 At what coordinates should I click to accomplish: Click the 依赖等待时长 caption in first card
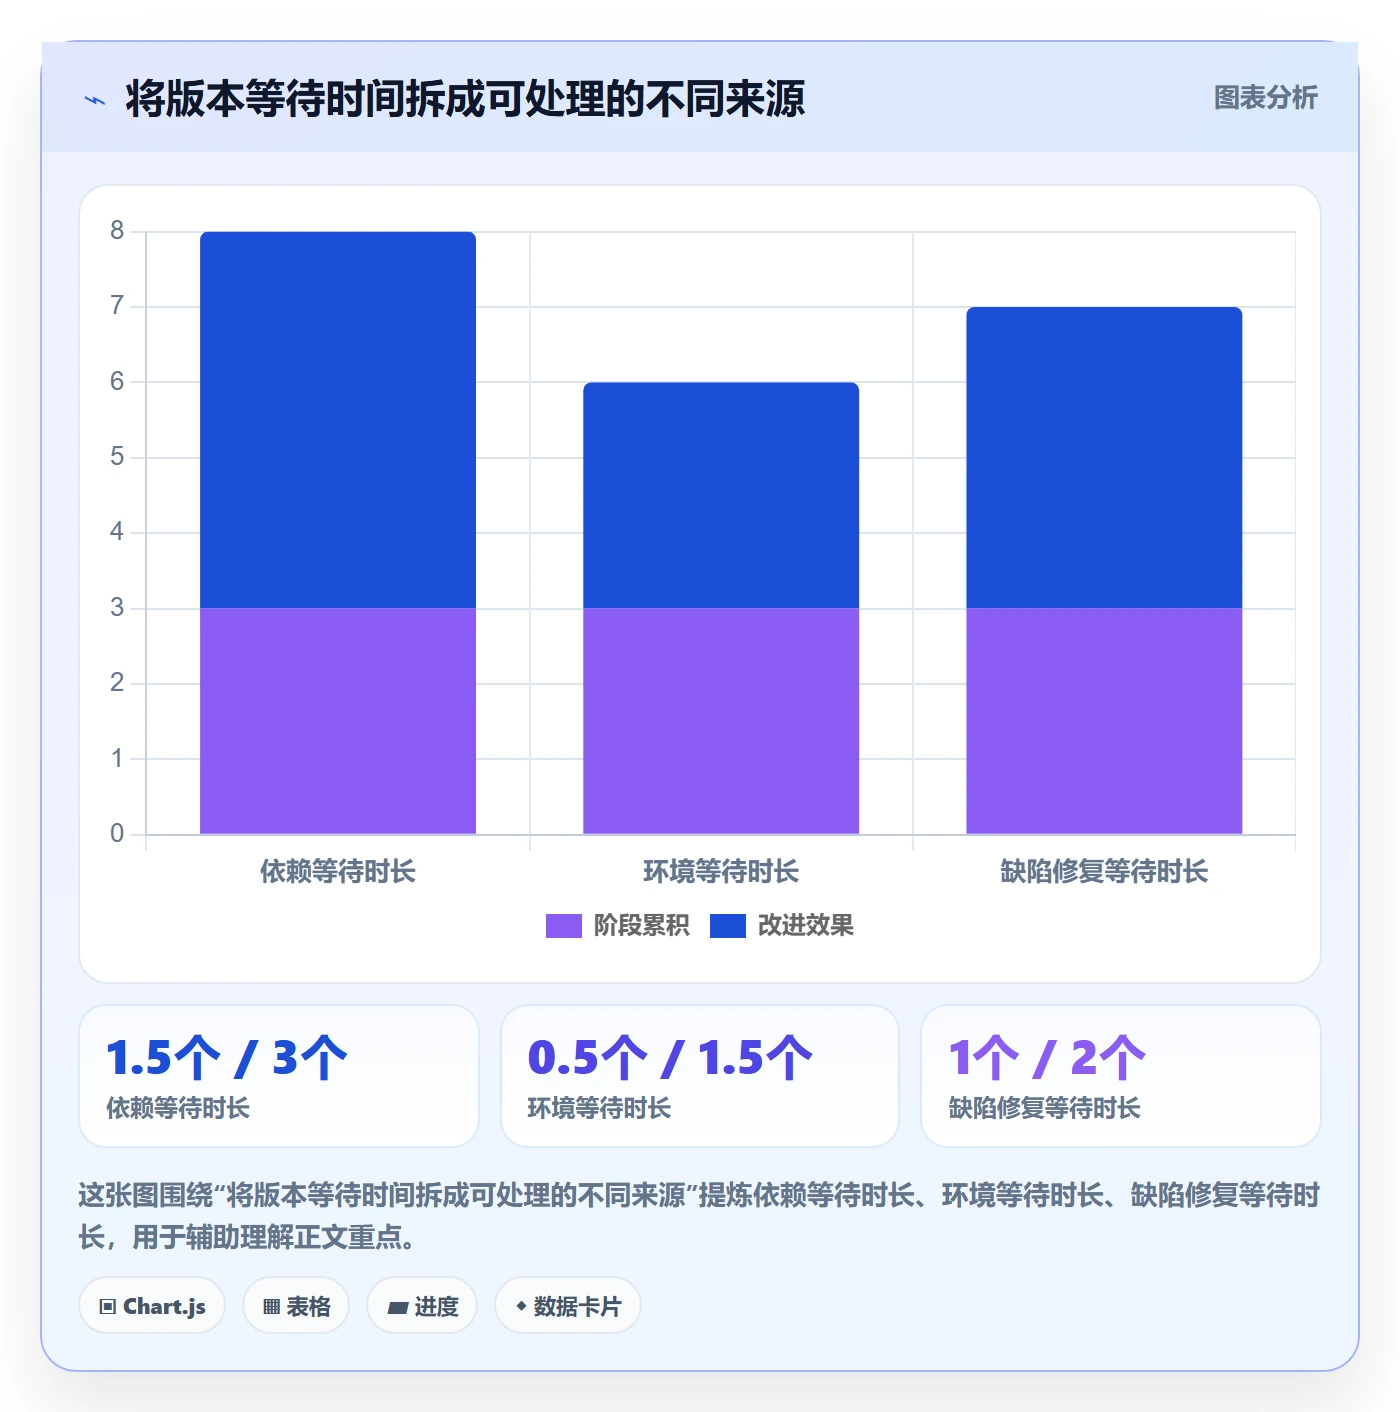[x=178, y=1108]
